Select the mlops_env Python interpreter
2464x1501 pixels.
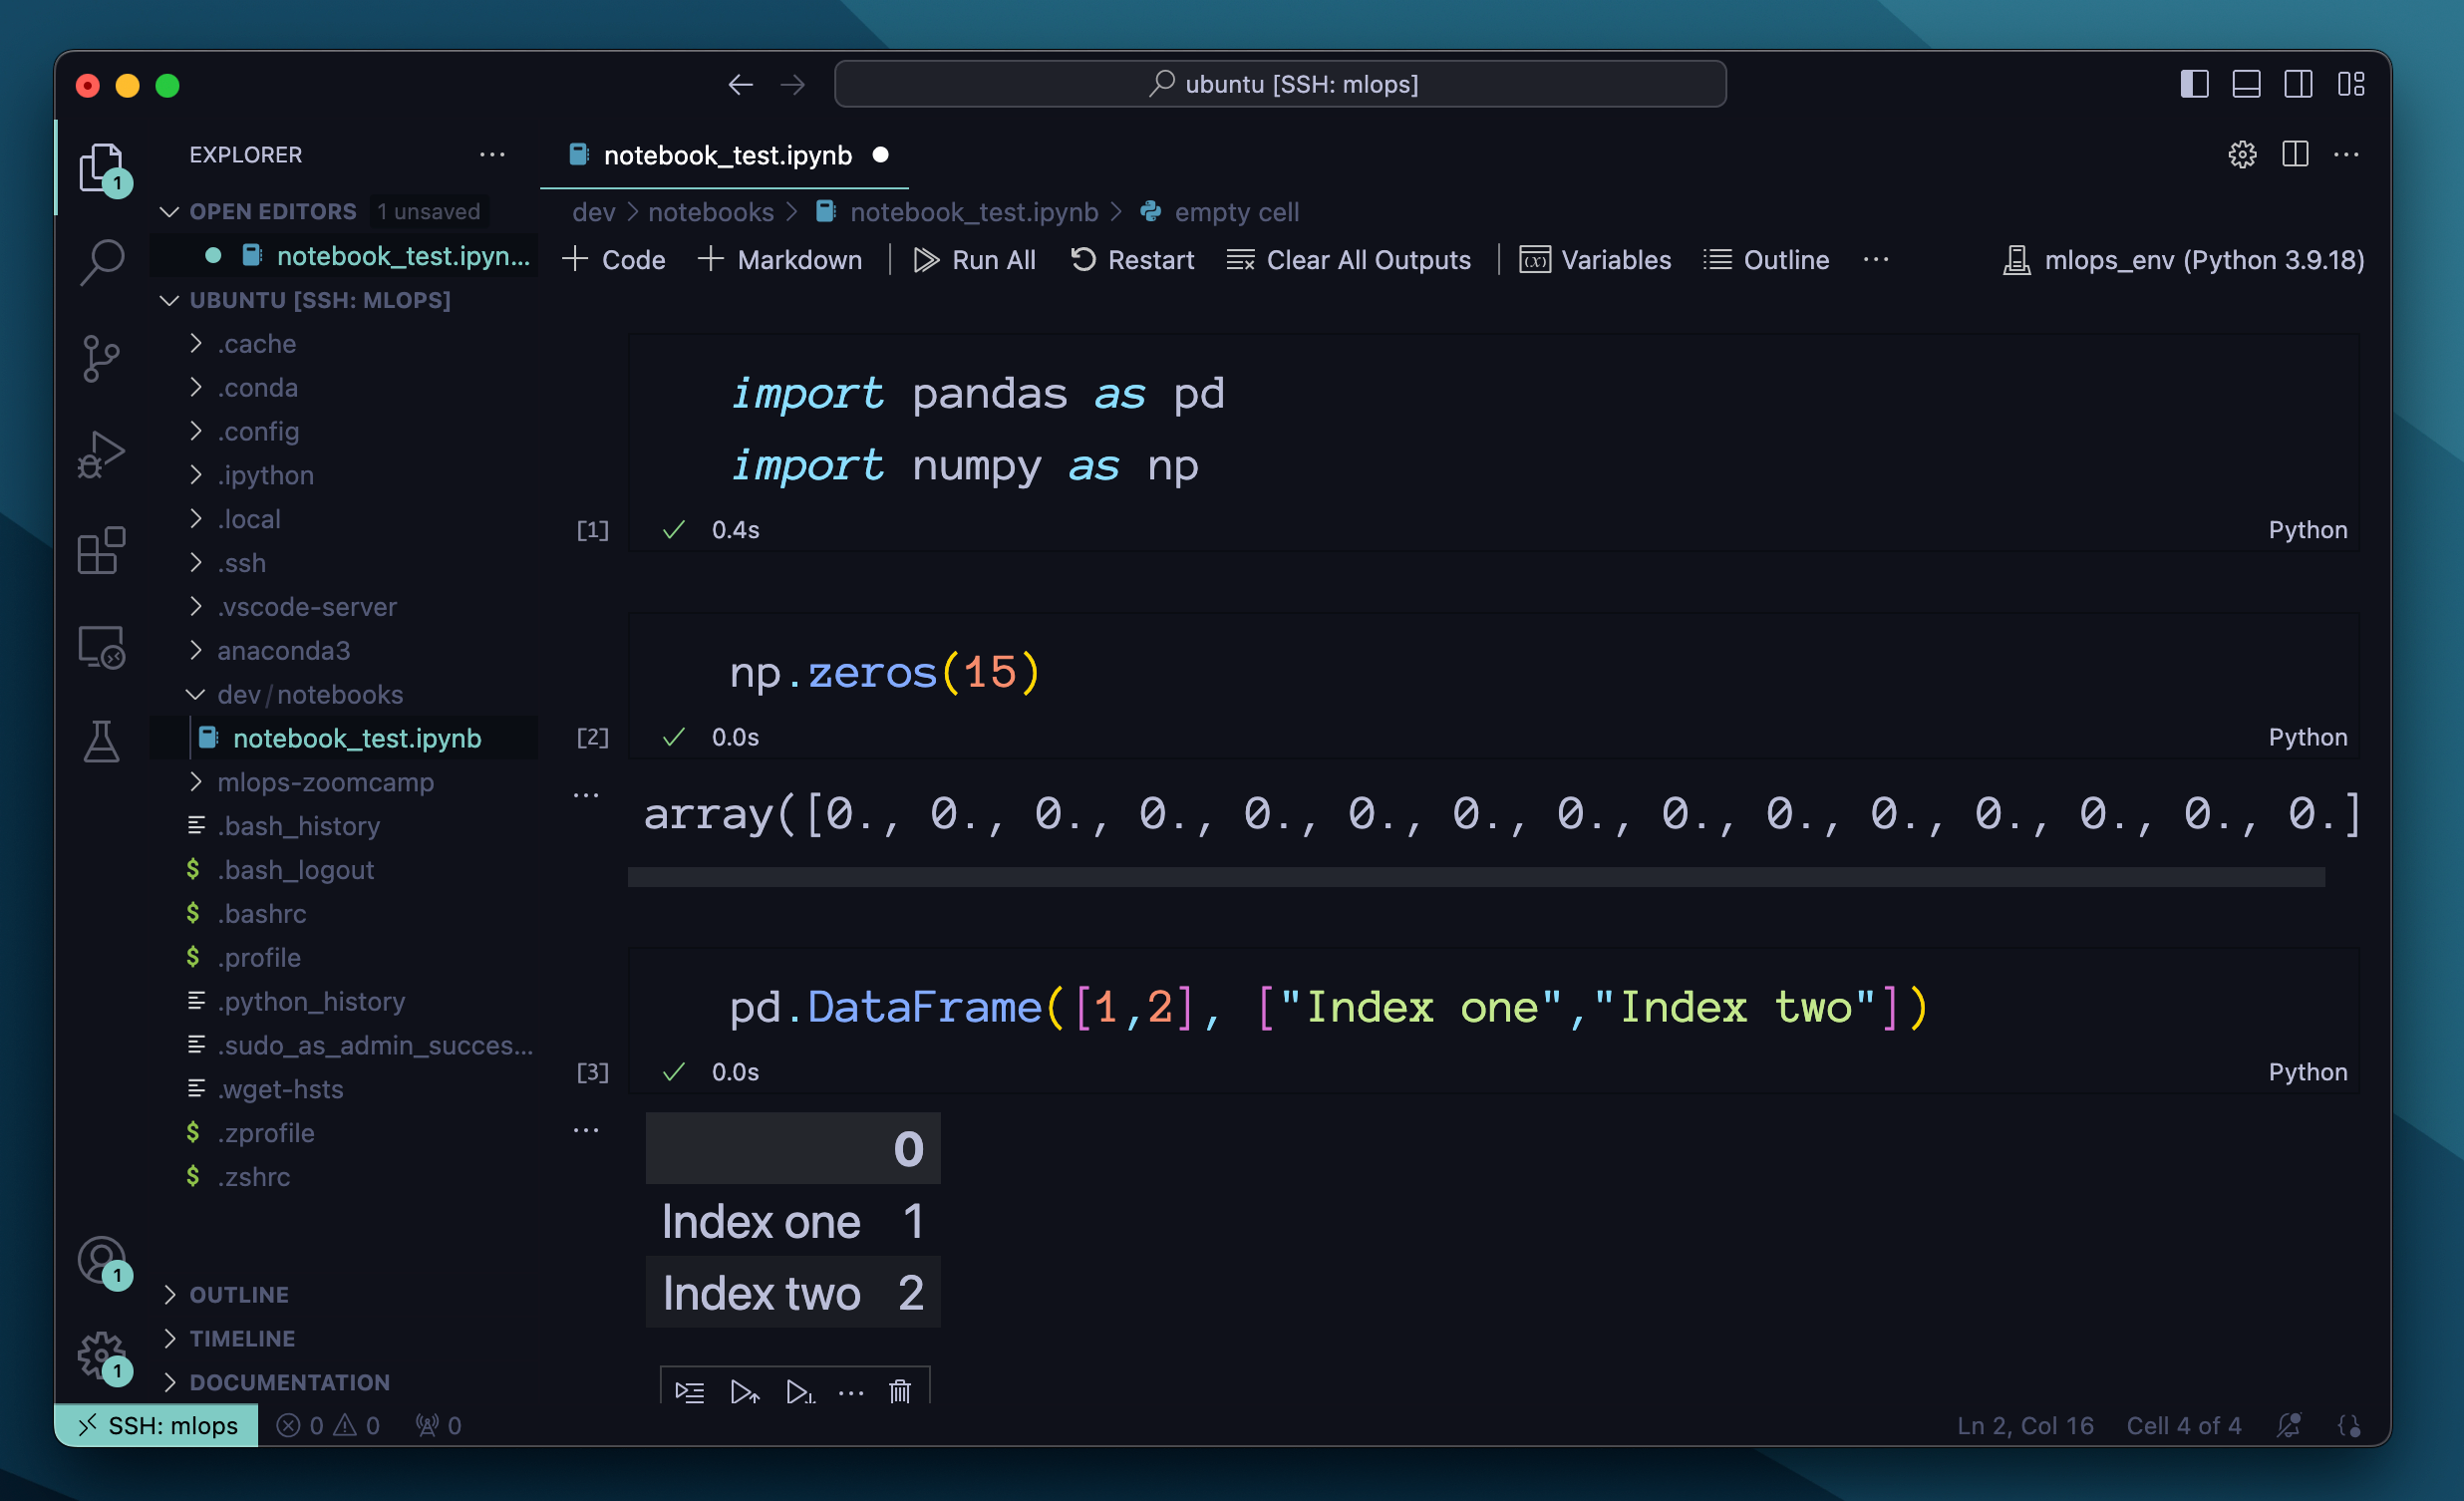(x=2182, y=260)
